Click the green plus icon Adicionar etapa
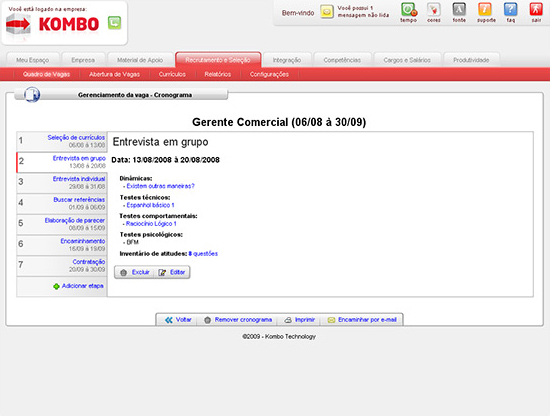 pos(56,286)
